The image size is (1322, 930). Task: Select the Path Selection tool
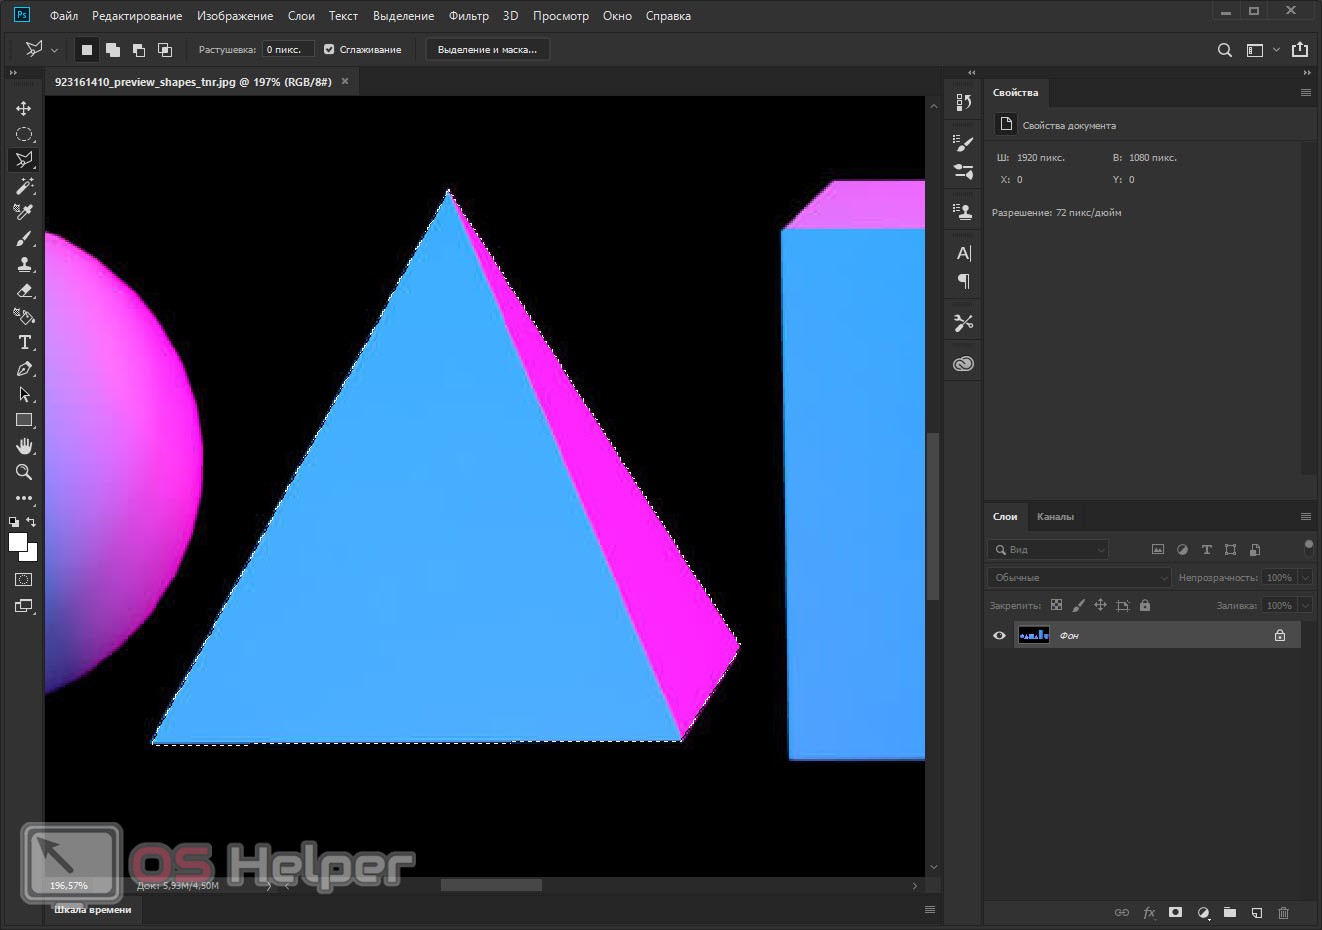[x=24, y=394]
